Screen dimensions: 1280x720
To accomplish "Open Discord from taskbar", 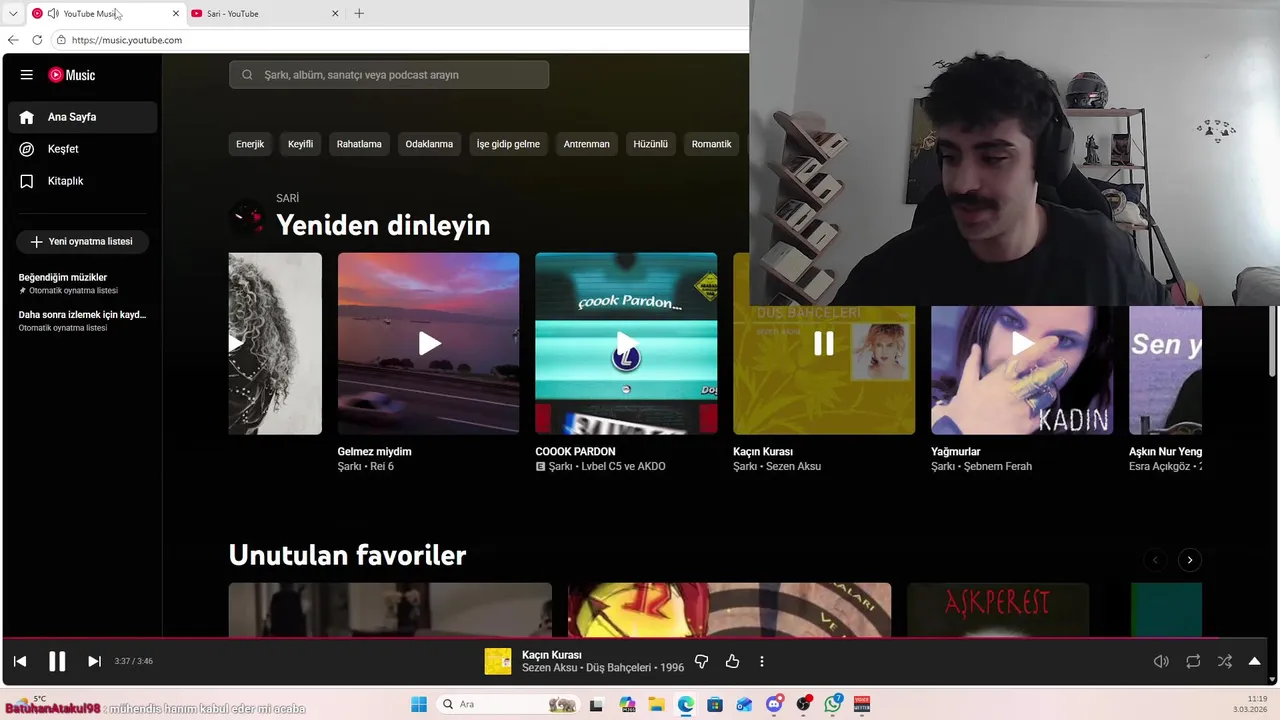I will pos(774,704).
